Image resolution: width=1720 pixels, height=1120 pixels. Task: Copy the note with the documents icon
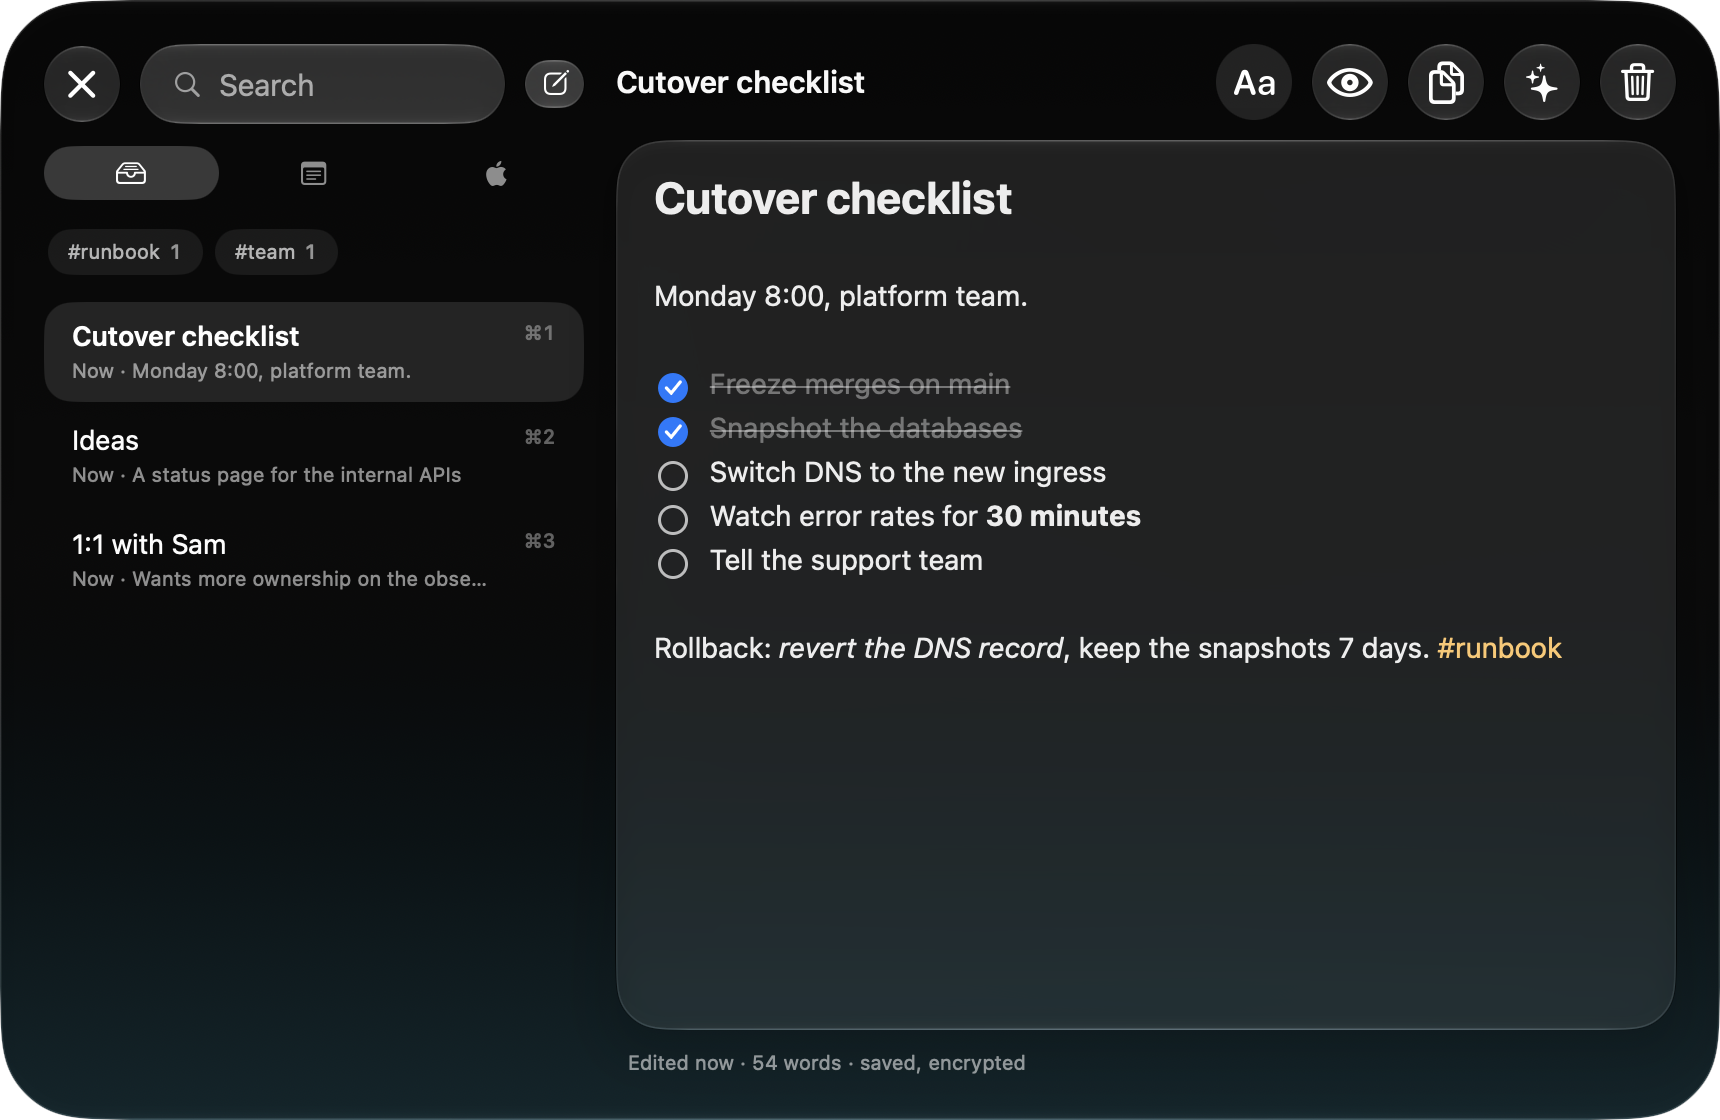click(x=1446, y=83)
